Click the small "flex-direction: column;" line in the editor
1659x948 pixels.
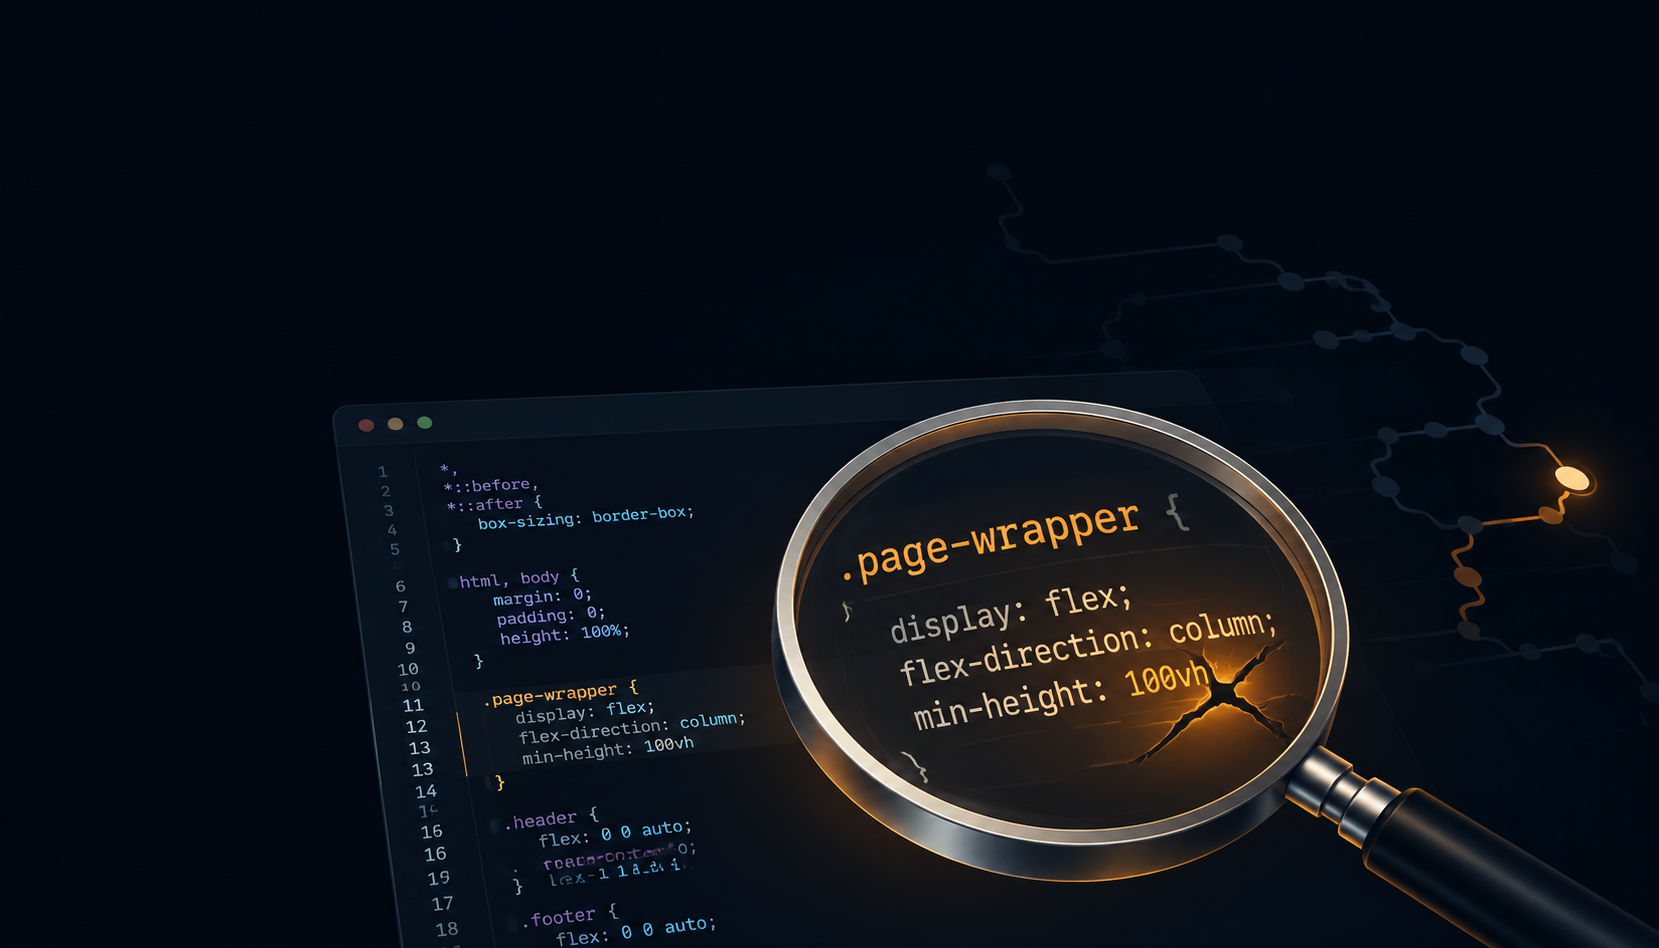(x=632, y=728)
